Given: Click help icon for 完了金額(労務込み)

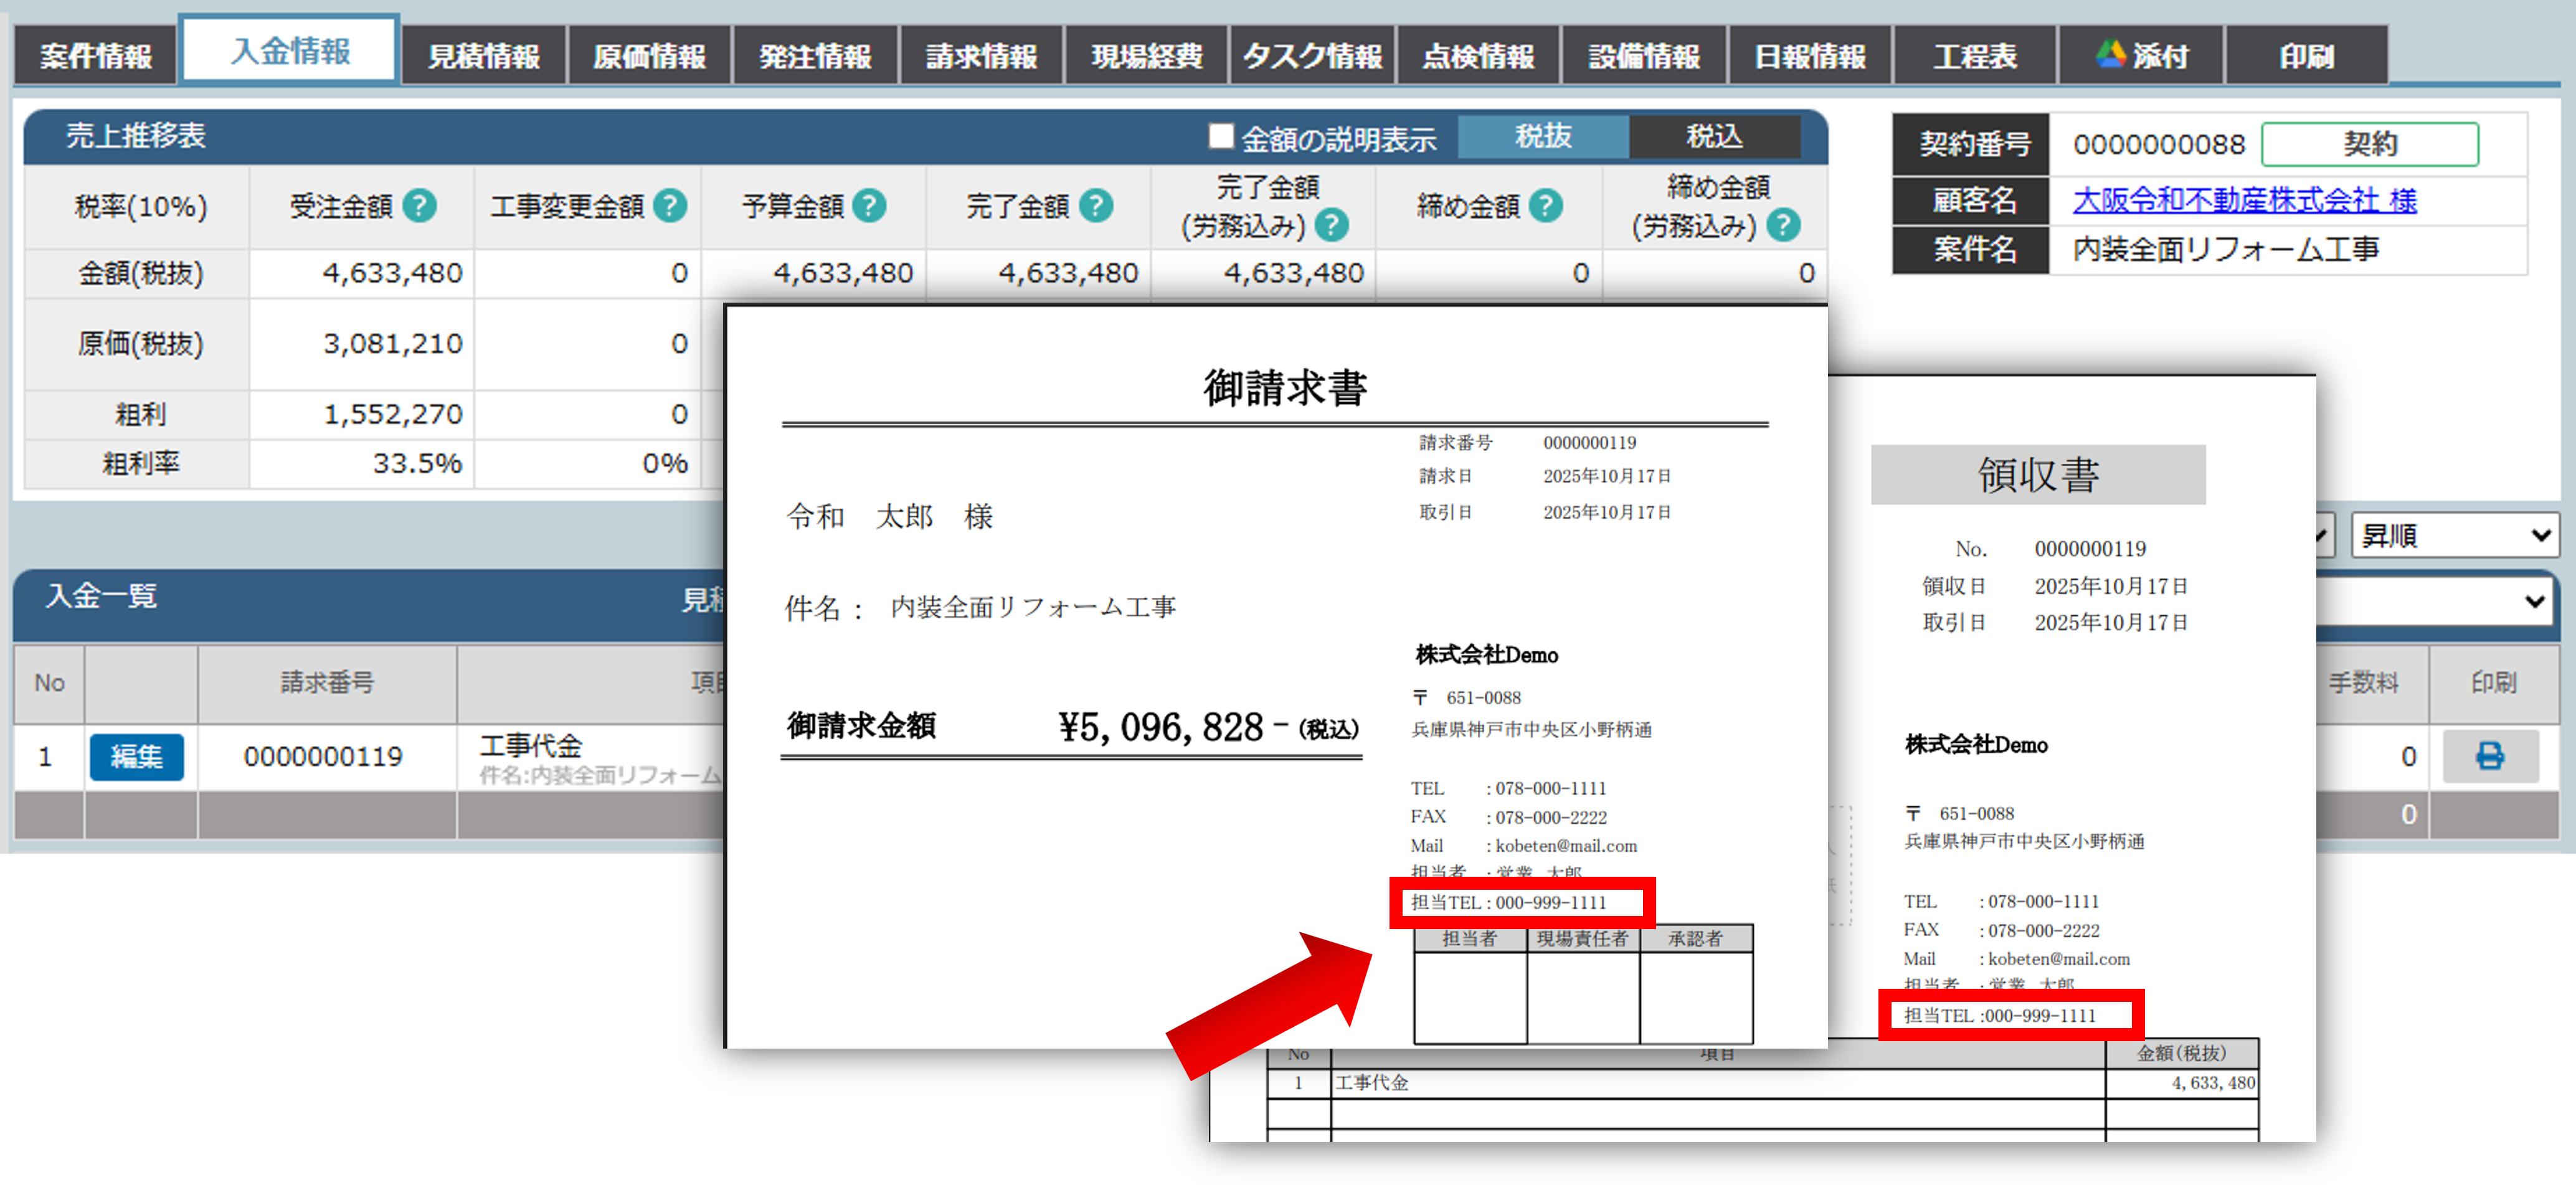Looking at the screenshot, I should point(1331,226).
